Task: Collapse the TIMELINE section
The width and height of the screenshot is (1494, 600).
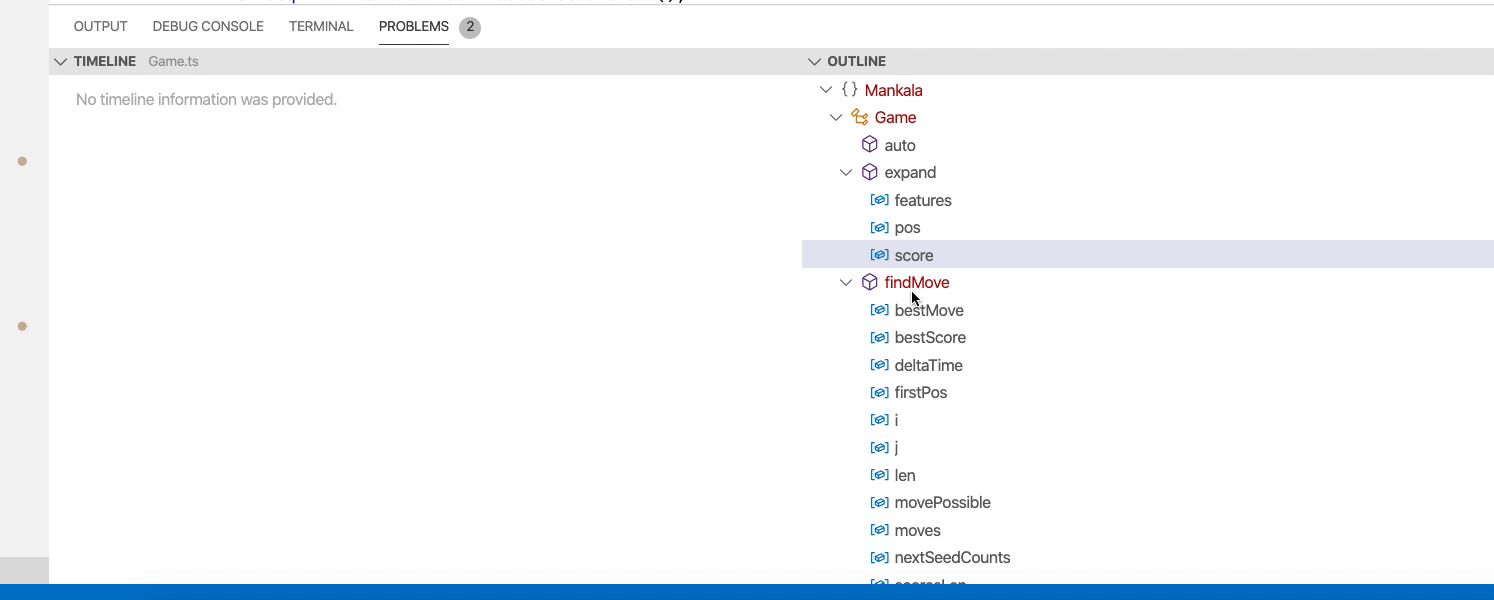Action: click(60, 61)
